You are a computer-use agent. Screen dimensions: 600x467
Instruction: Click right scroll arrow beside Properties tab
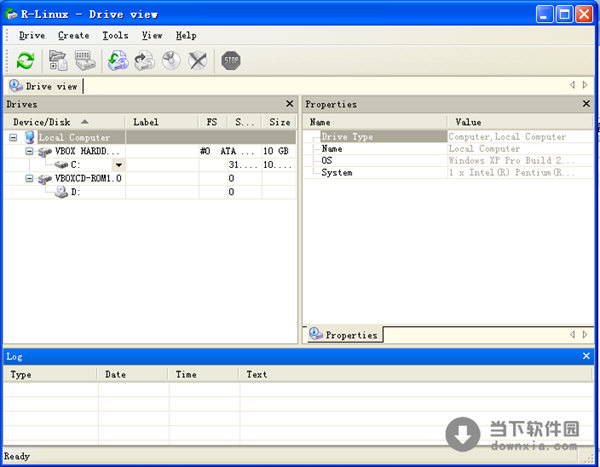coord(585,335)
